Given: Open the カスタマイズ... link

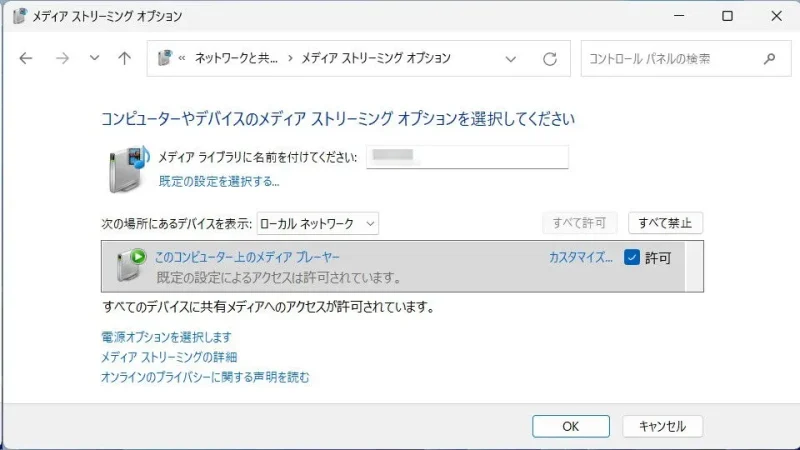Looking at the screenshot, I should tap(581, 258).
